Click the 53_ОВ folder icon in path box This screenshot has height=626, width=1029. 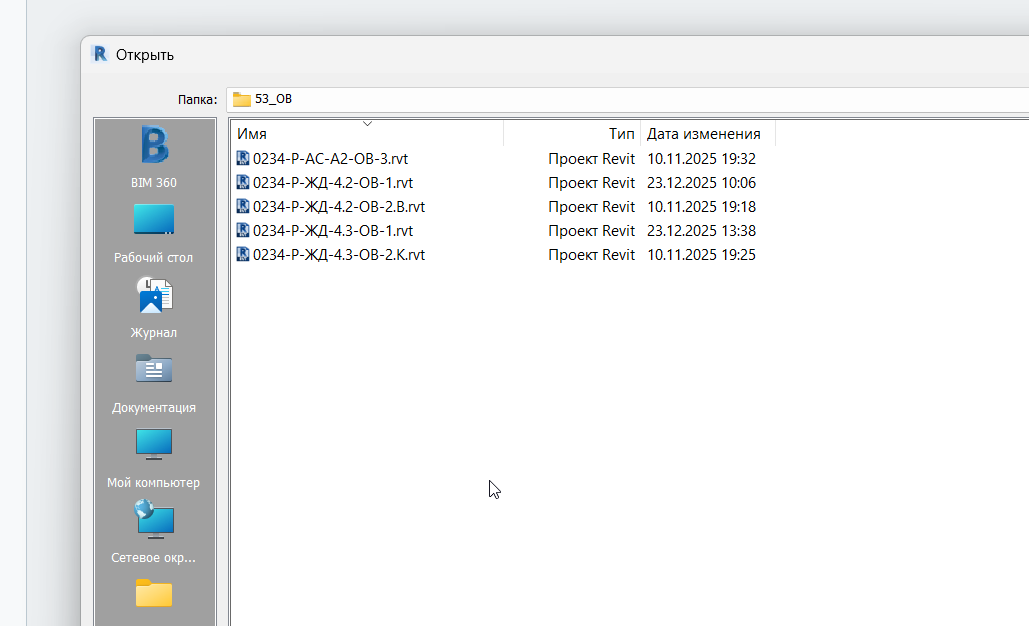242,99
